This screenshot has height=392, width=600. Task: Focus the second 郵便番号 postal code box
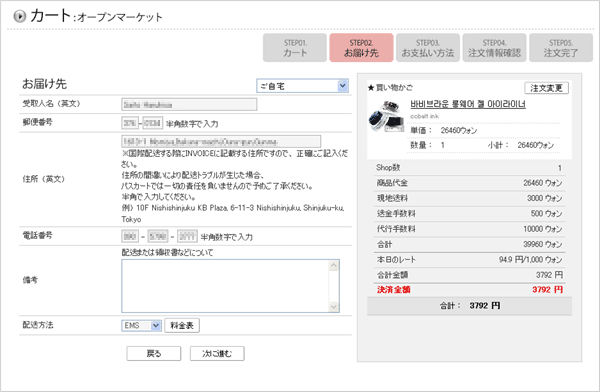(153, 123)
